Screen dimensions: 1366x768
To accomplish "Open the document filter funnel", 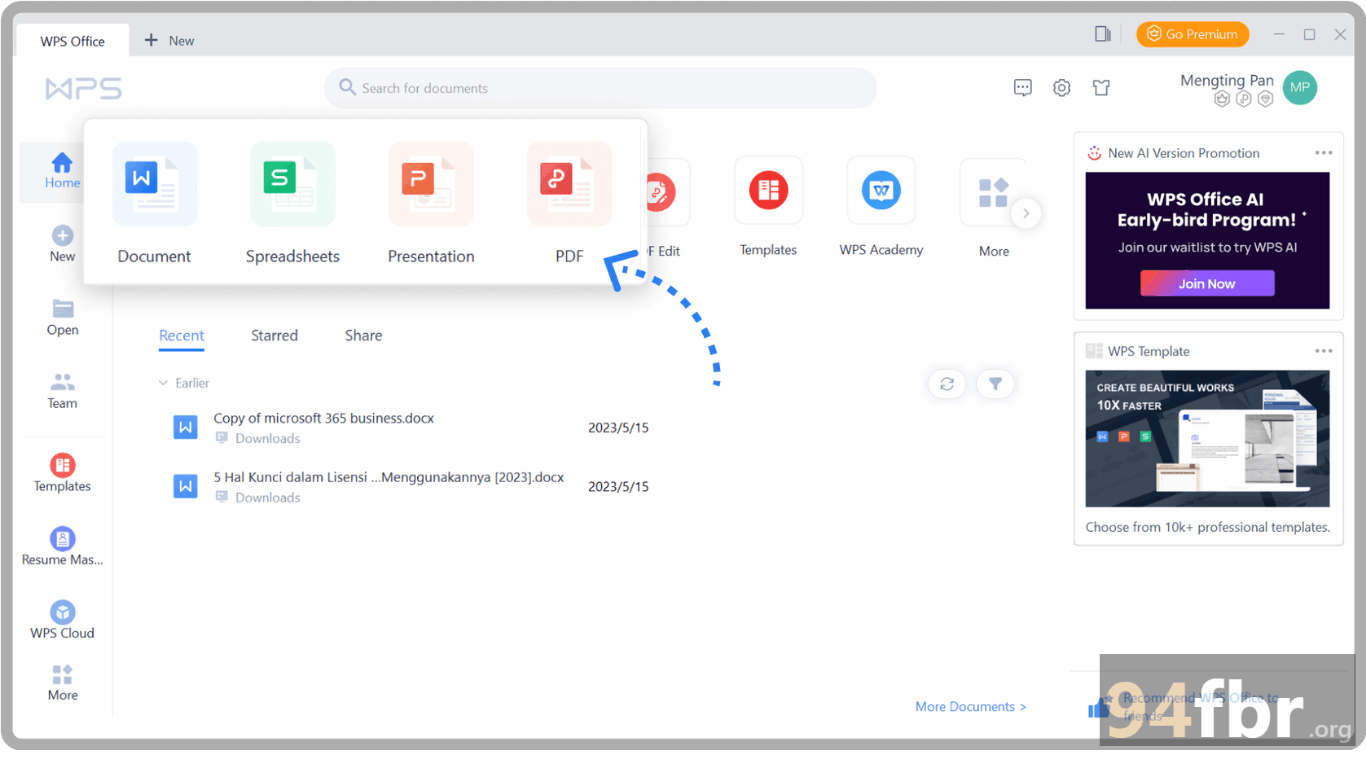I will coord(995,384).
